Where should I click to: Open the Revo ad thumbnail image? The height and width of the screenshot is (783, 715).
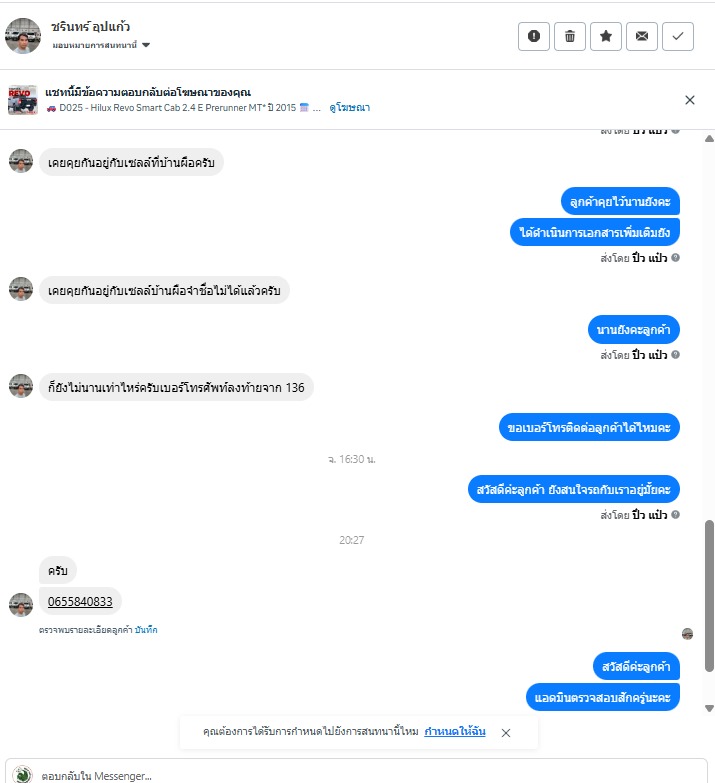click(x=22, y=100)
